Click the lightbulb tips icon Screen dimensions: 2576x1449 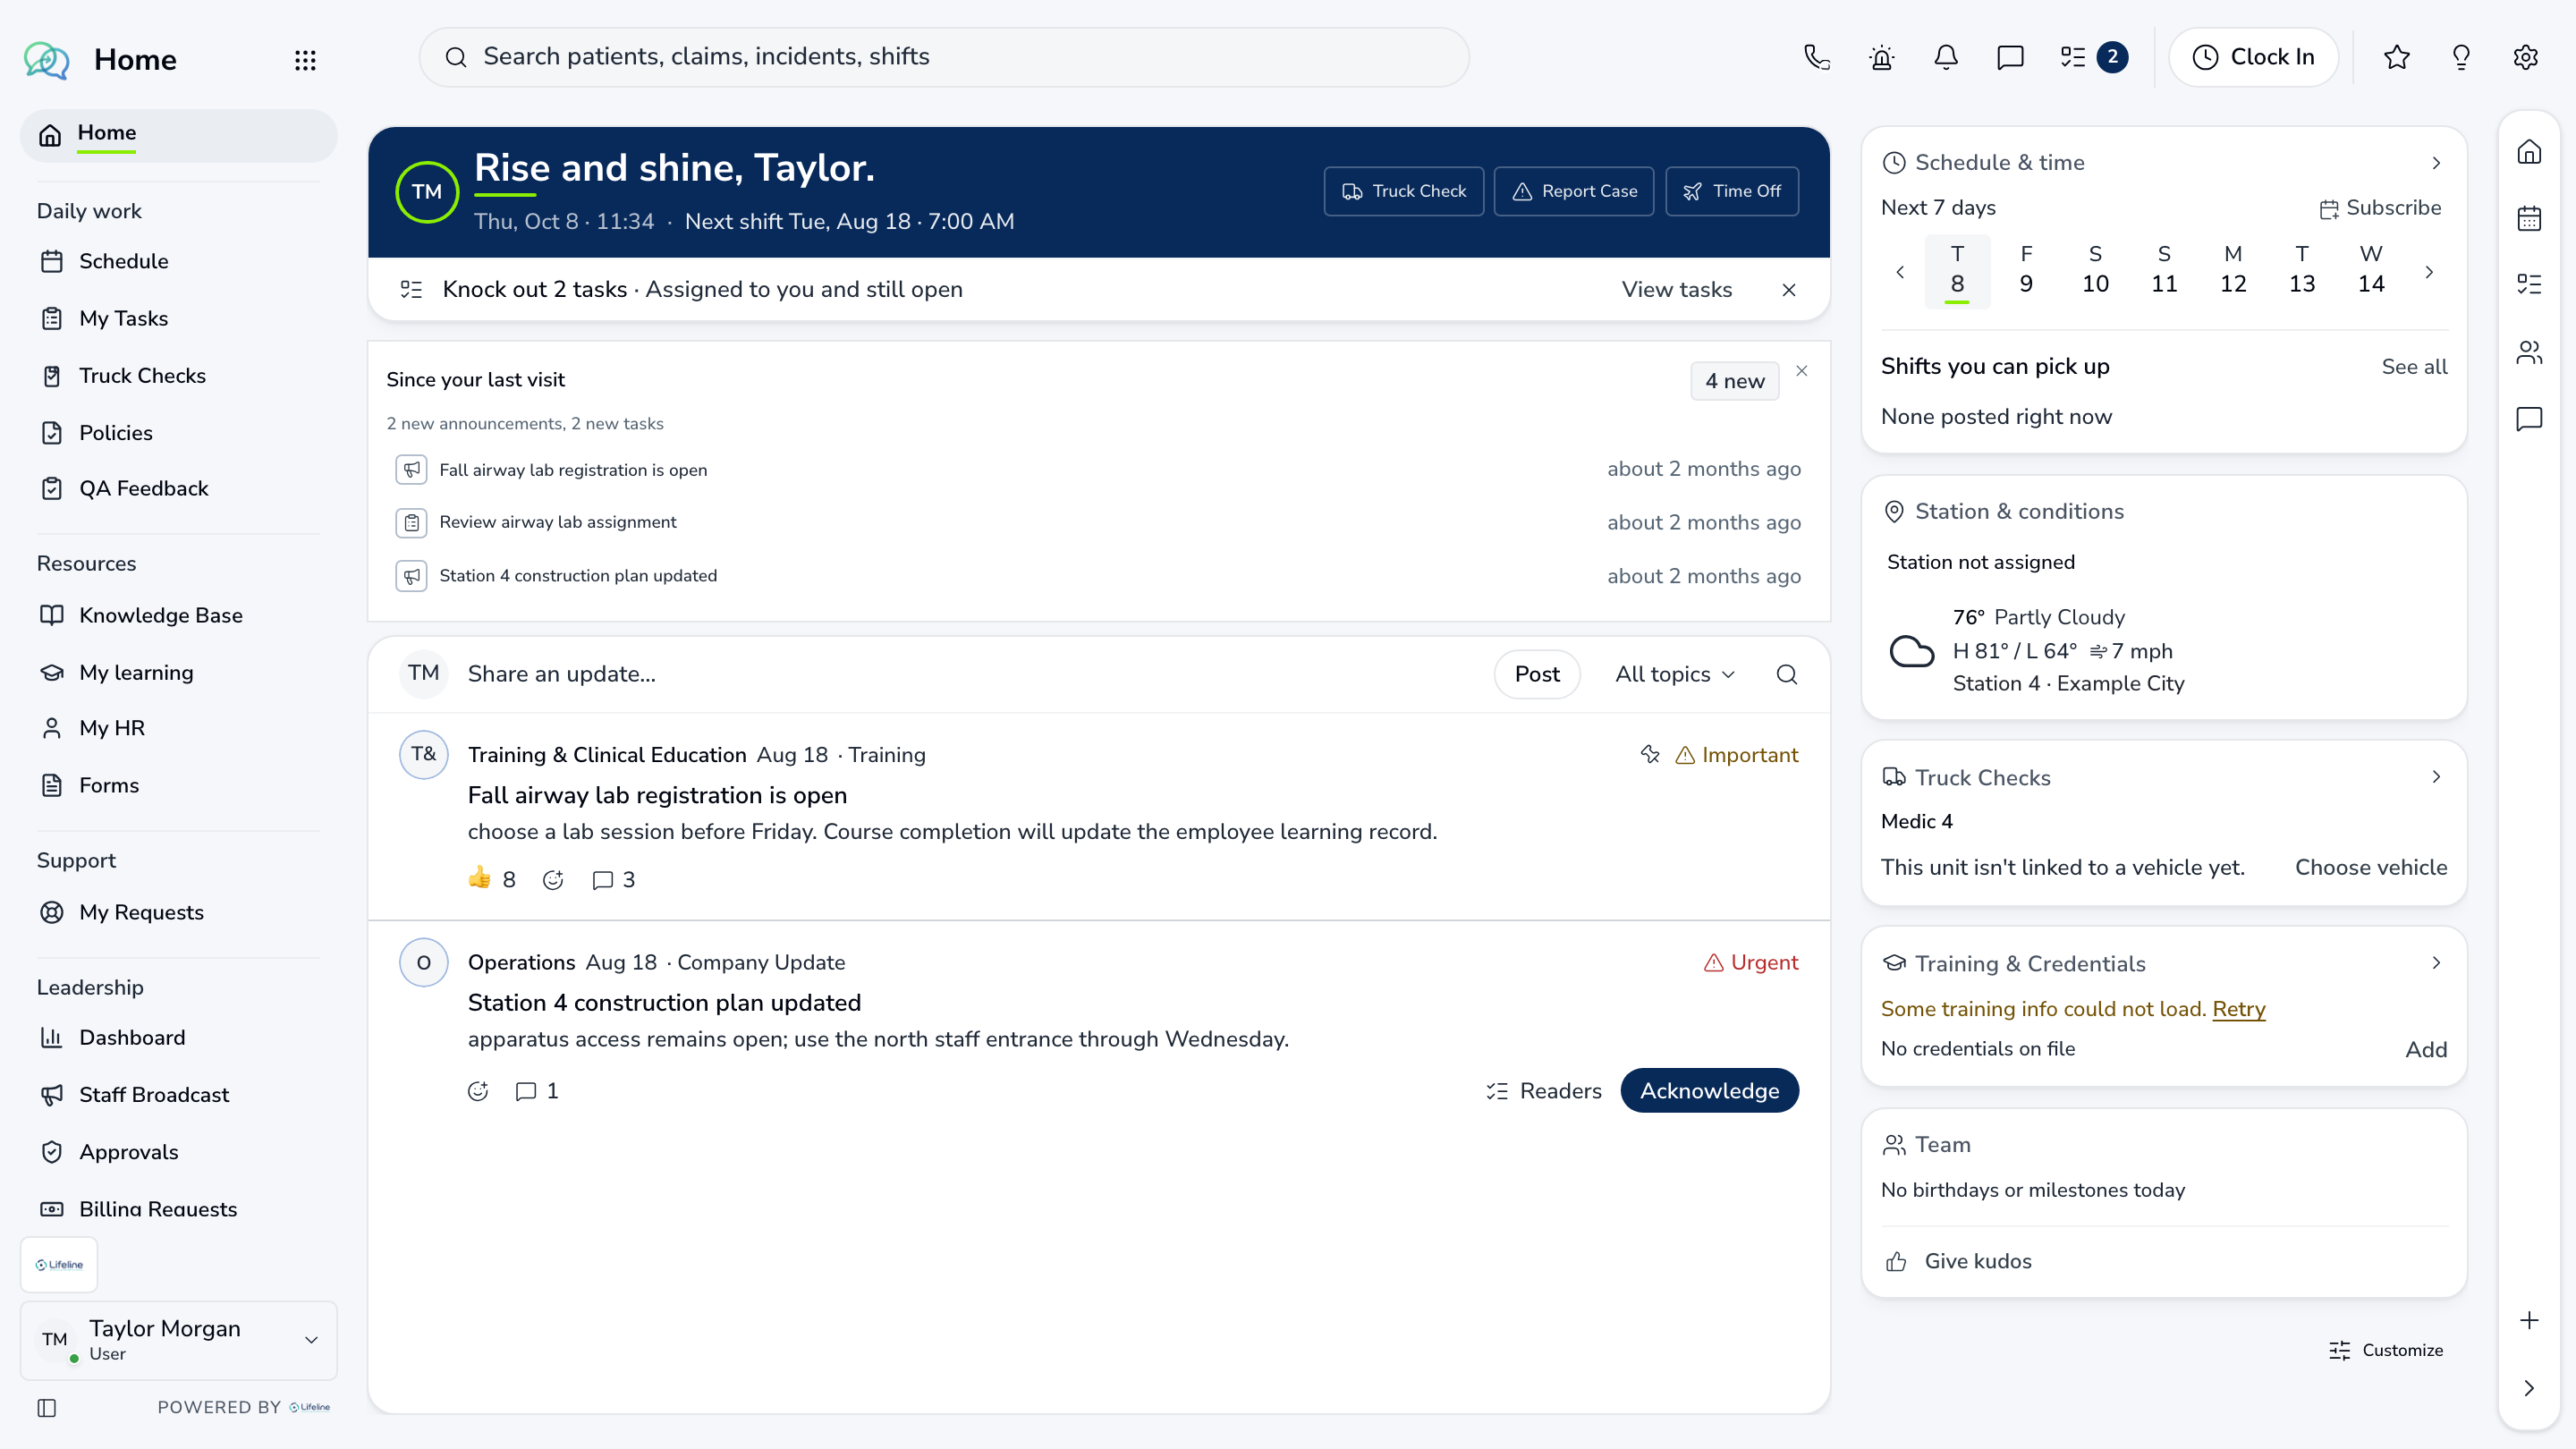tap(2461, 57)
